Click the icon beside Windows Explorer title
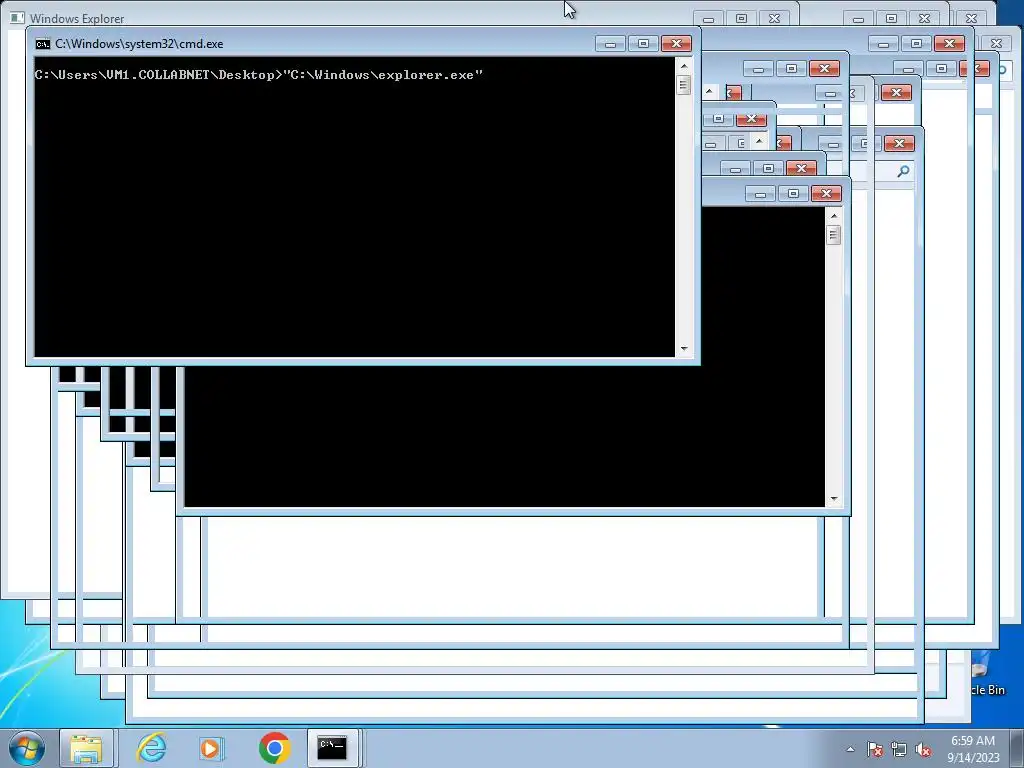 click(18, 18)
